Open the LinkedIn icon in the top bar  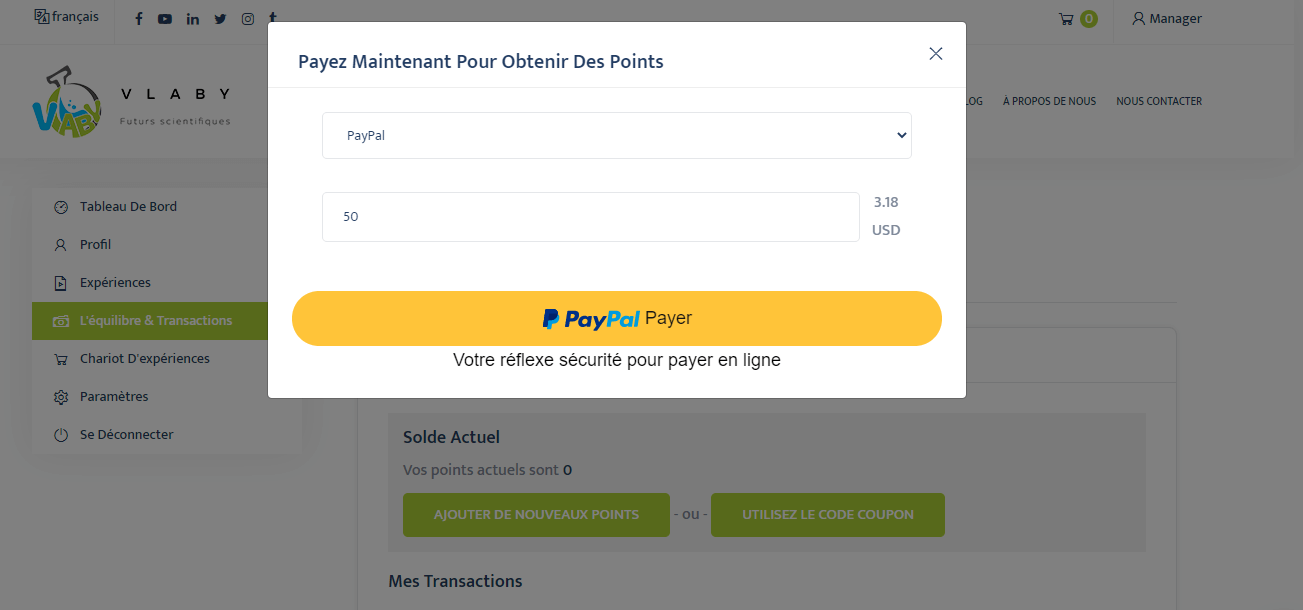pos(192,18)
